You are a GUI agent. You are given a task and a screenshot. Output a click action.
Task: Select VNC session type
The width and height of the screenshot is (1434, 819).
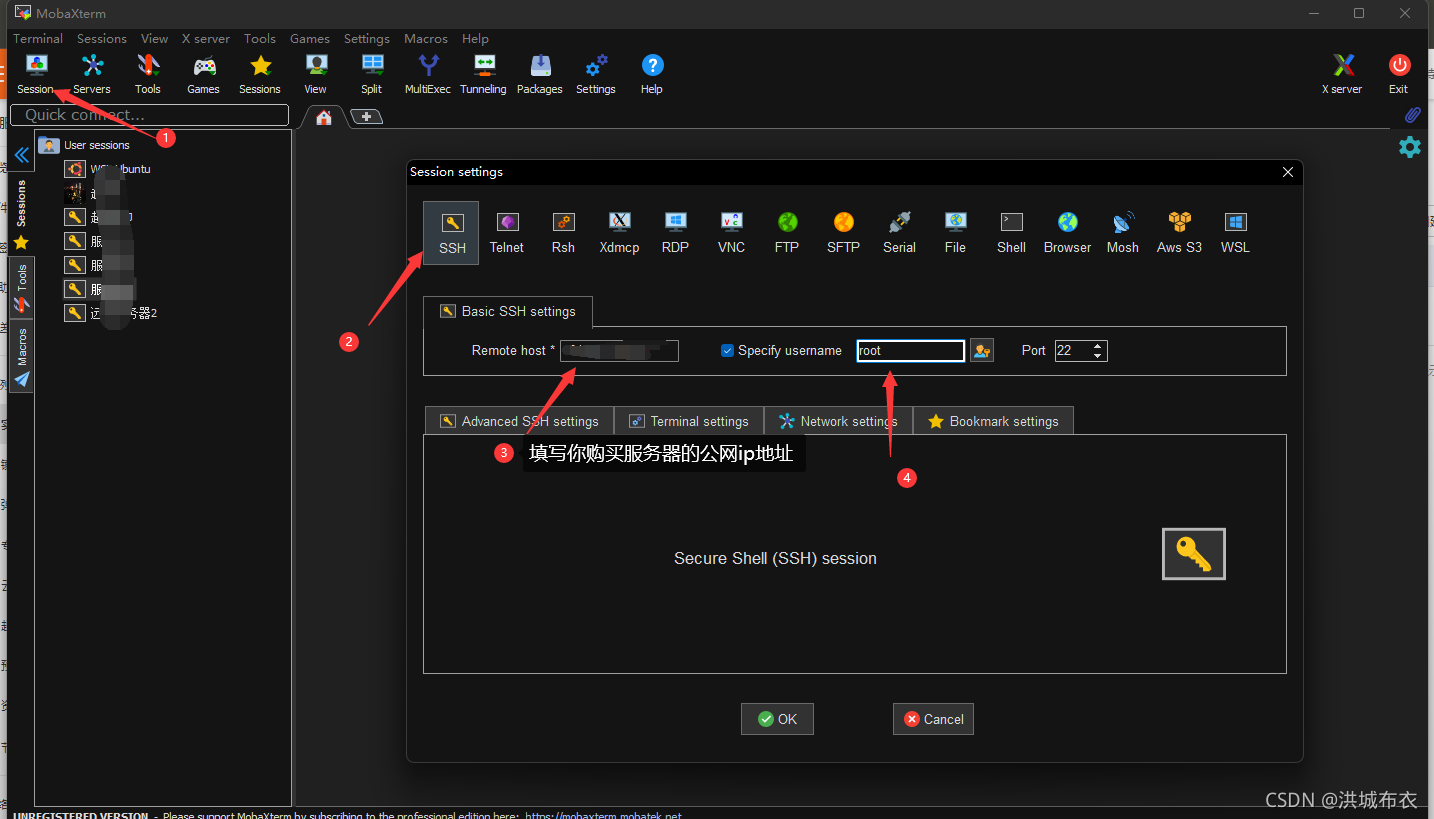(731, 233)
